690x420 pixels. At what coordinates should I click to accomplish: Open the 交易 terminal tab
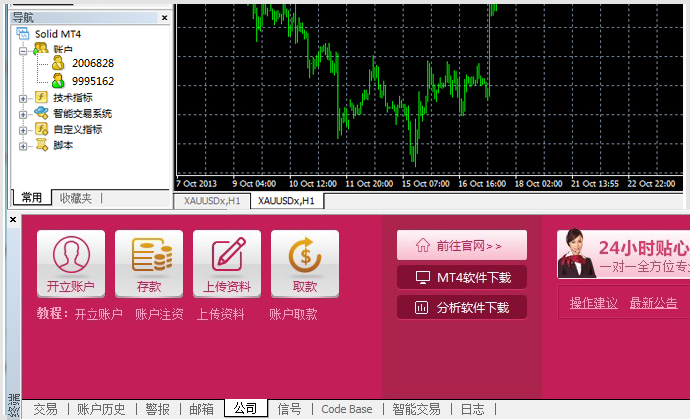click(45, 409)
